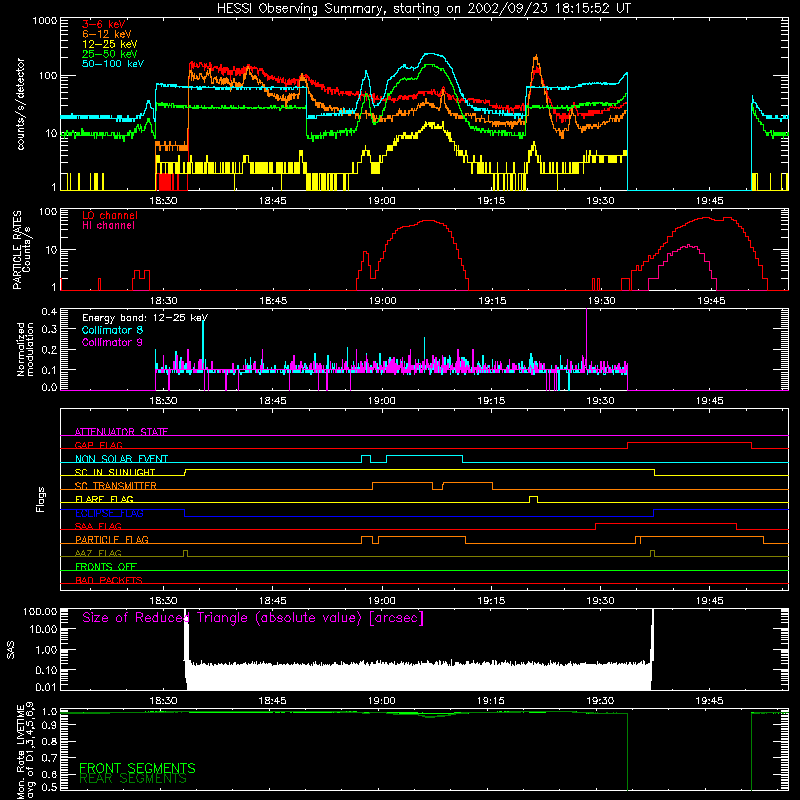This screenshot has height=800, width=800.
Task: Click the FRONTS OFF flag label
Action: click(106, 567)
